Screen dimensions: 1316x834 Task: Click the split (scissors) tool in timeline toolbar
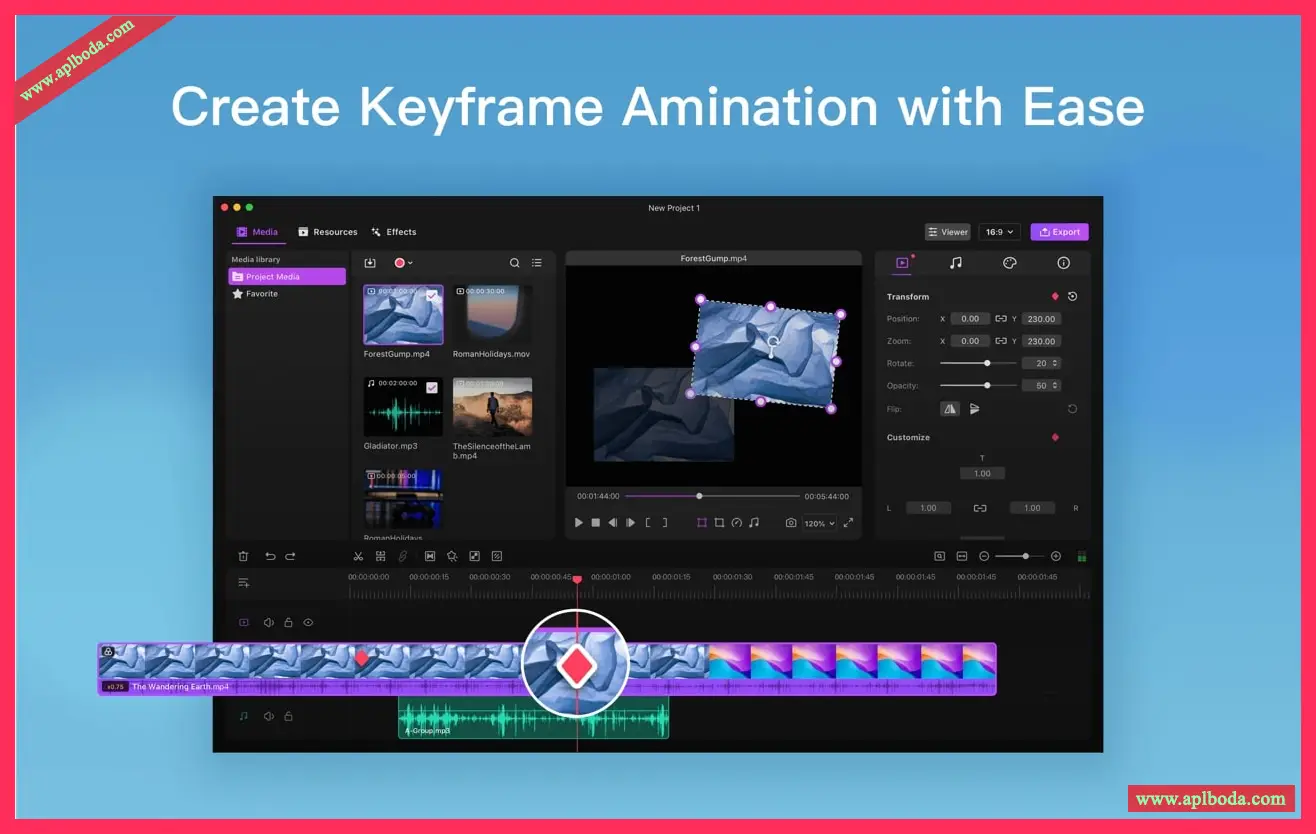(x=359, y=556)
